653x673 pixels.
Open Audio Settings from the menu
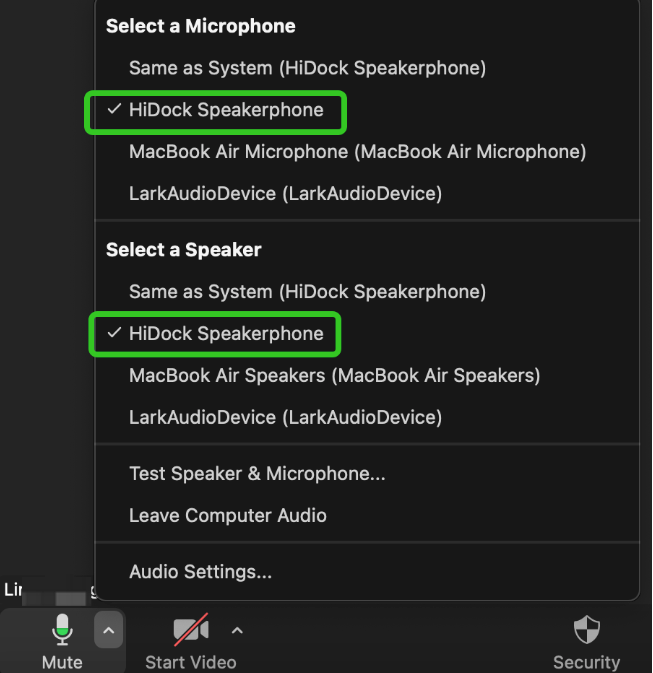pos(200,572)
